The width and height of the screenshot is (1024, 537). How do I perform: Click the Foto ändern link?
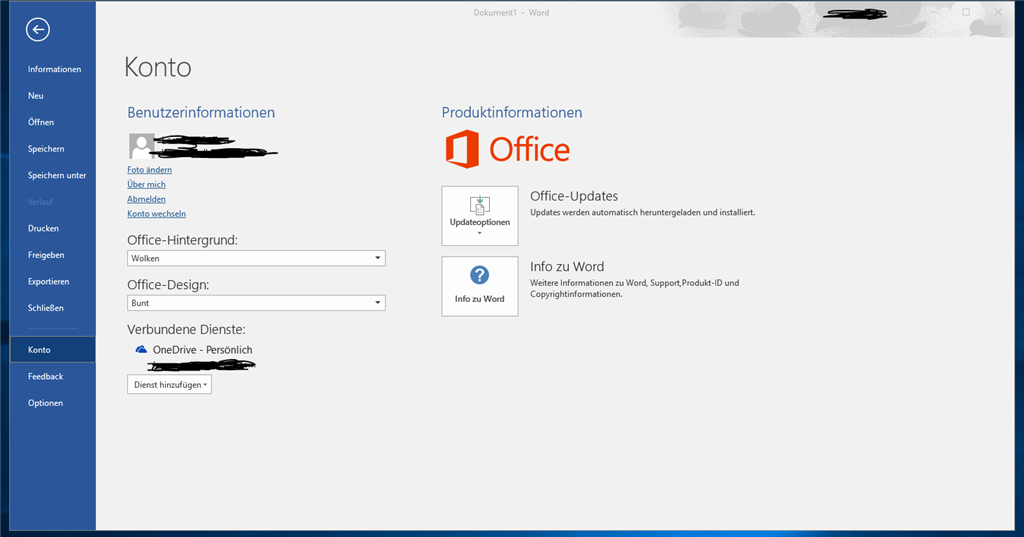click(x=150, y=170)
